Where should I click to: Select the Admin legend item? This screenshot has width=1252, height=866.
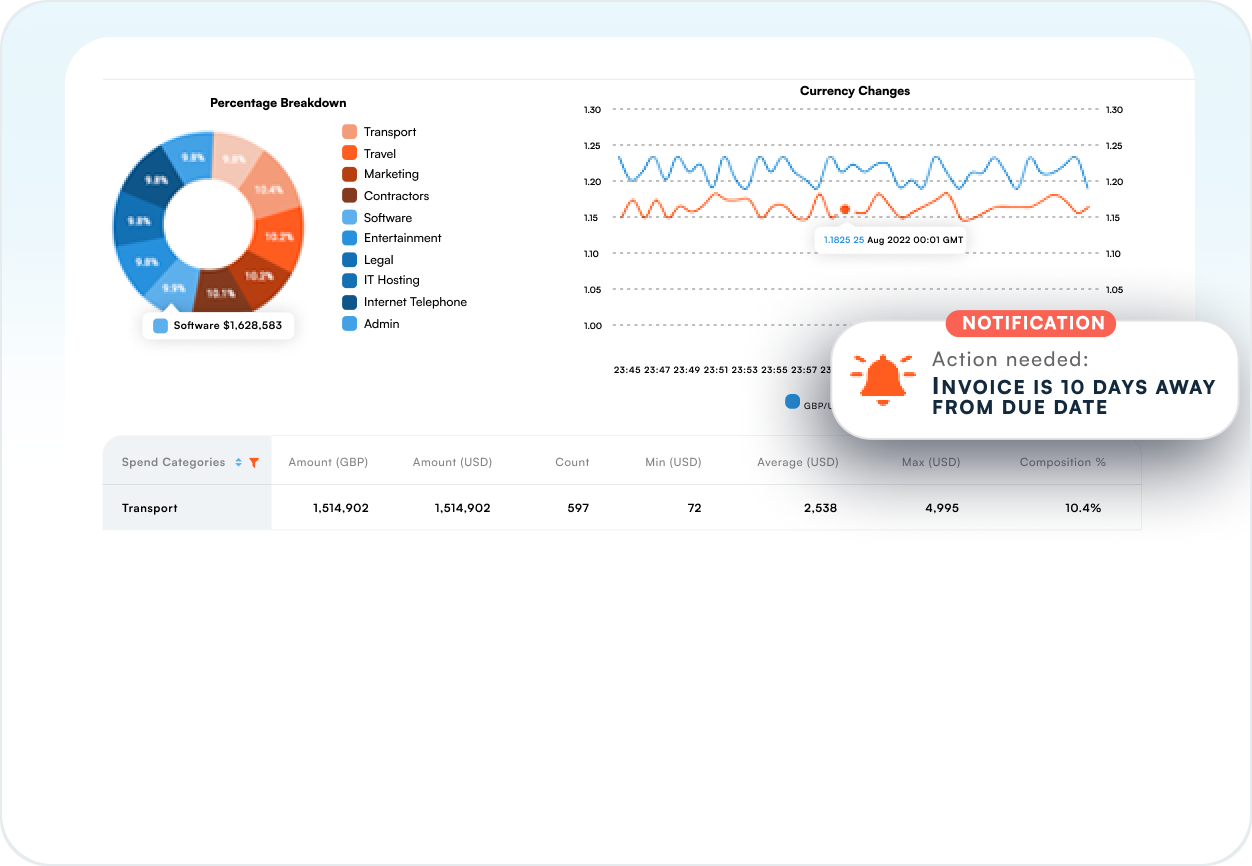coord(370,324)
